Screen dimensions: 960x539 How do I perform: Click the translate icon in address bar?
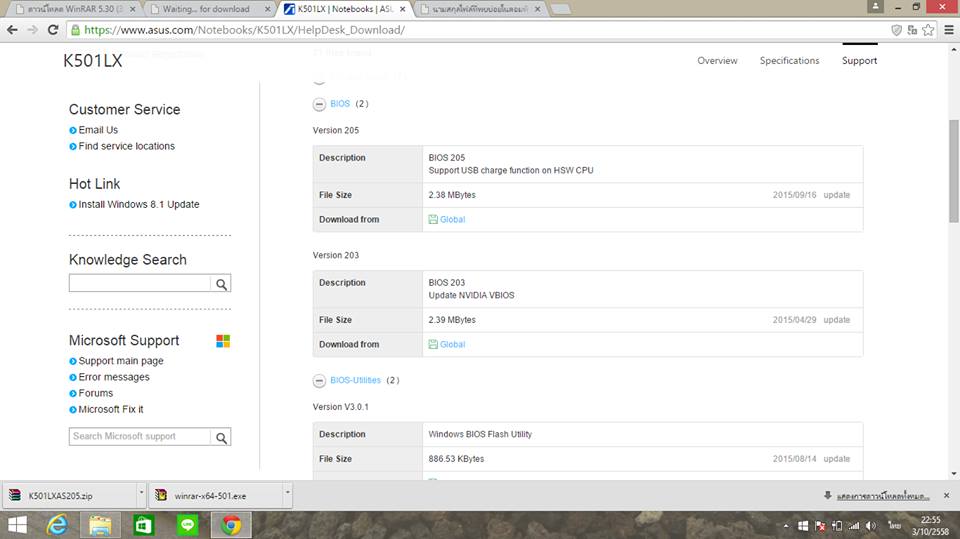point(912,29)
